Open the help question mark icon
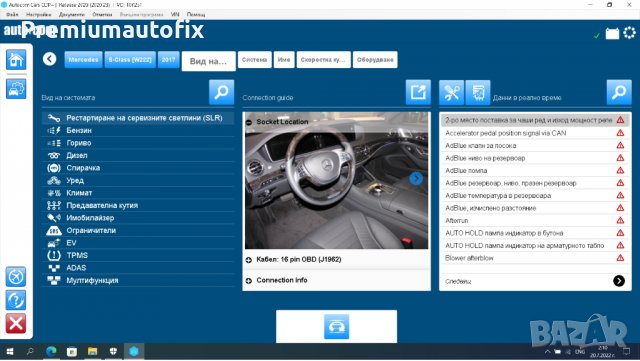Image resolution: width=640 pixels, height=361 pixels. pos(16,300)
